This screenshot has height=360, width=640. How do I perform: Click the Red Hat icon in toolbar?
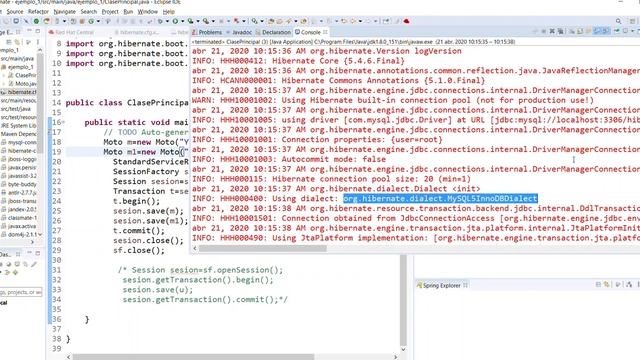[x=406, y=21]
